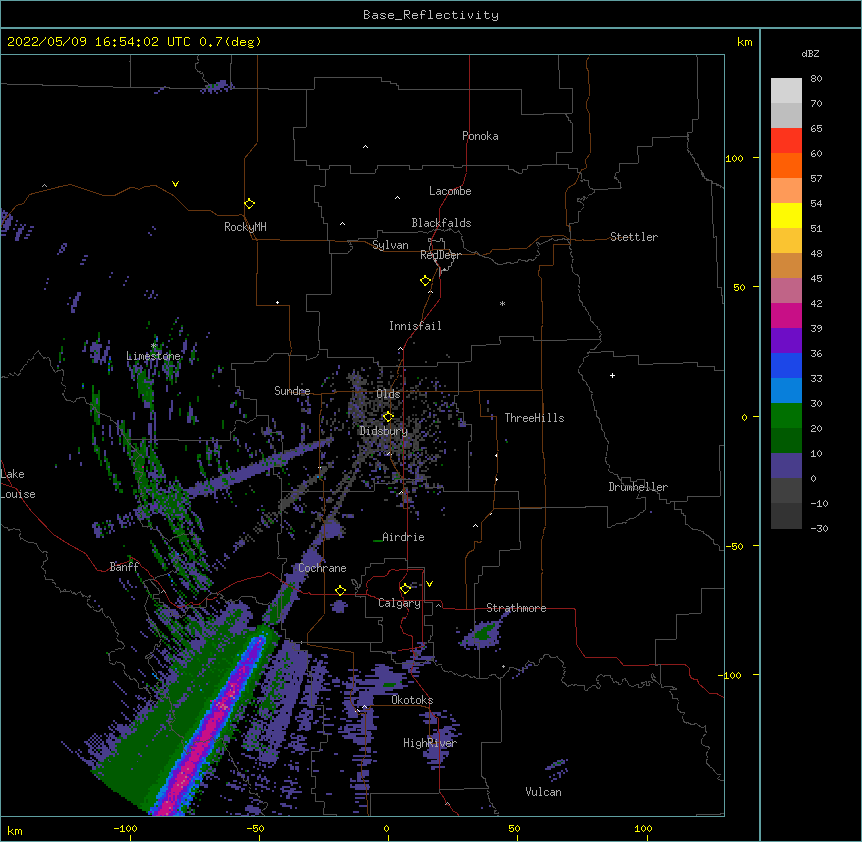Click the Base_Reflectivity title

click(x=431, y=15)
